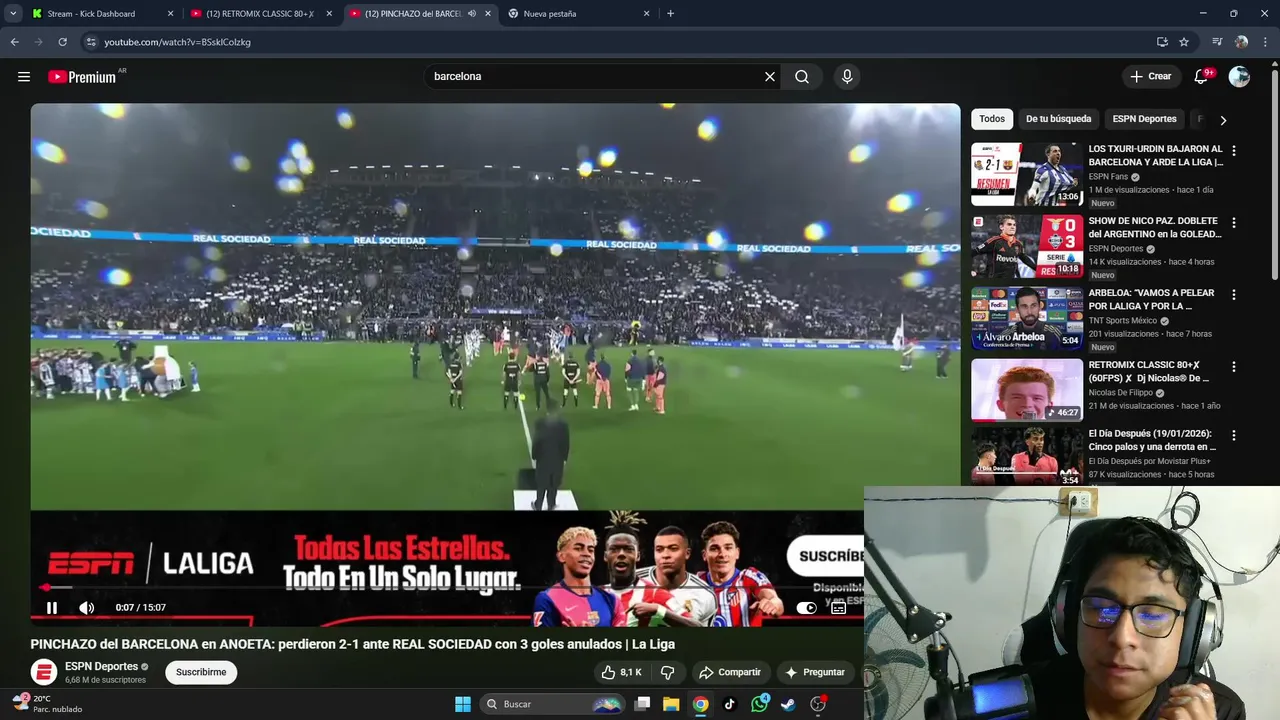Screen dimensions: 1280x720
Task: Share the video with Compartir
Action: (730, 672)
